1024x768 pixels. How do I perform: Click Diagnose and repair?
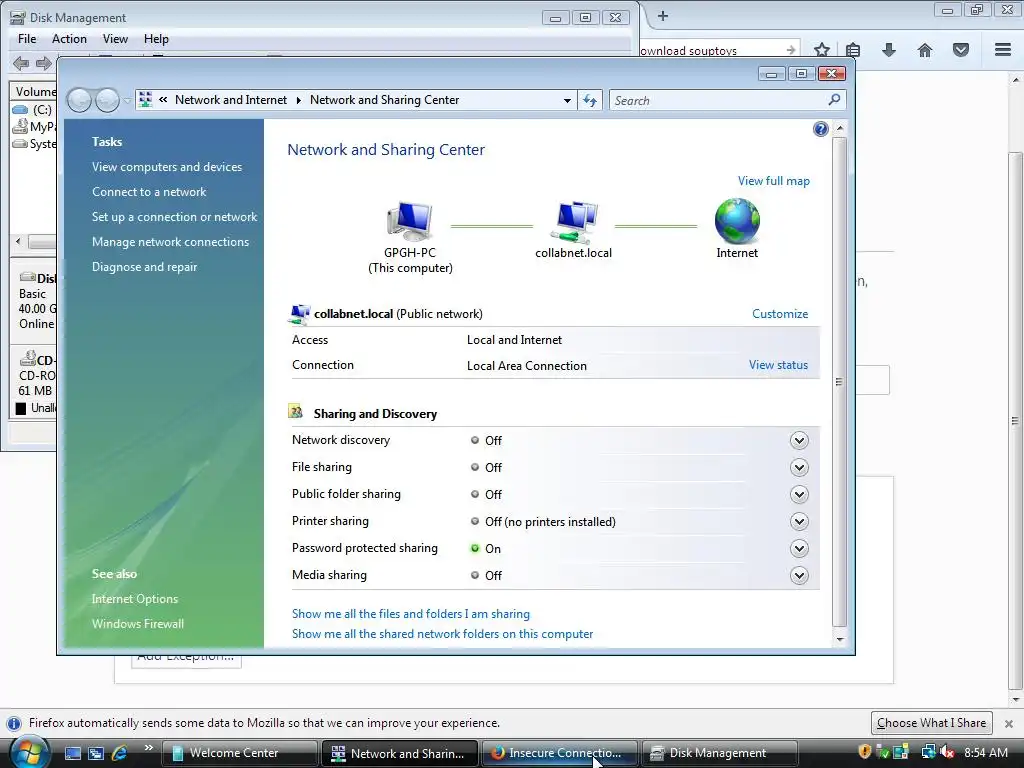144,266
